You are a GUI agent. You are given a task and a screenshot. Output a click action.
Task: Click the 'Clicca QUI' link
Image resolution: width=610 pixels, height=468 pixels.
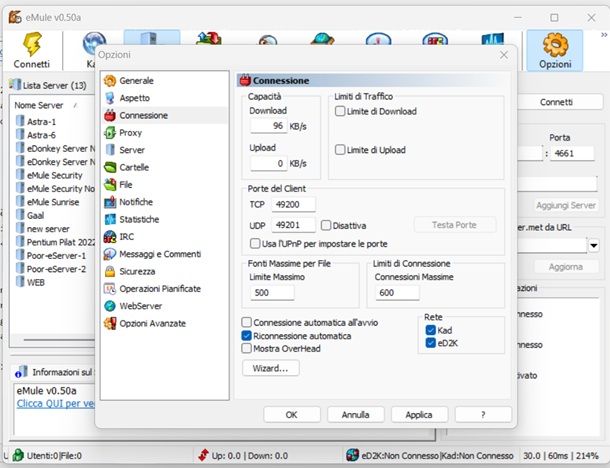pyautogui.click(x=55, y=404)
